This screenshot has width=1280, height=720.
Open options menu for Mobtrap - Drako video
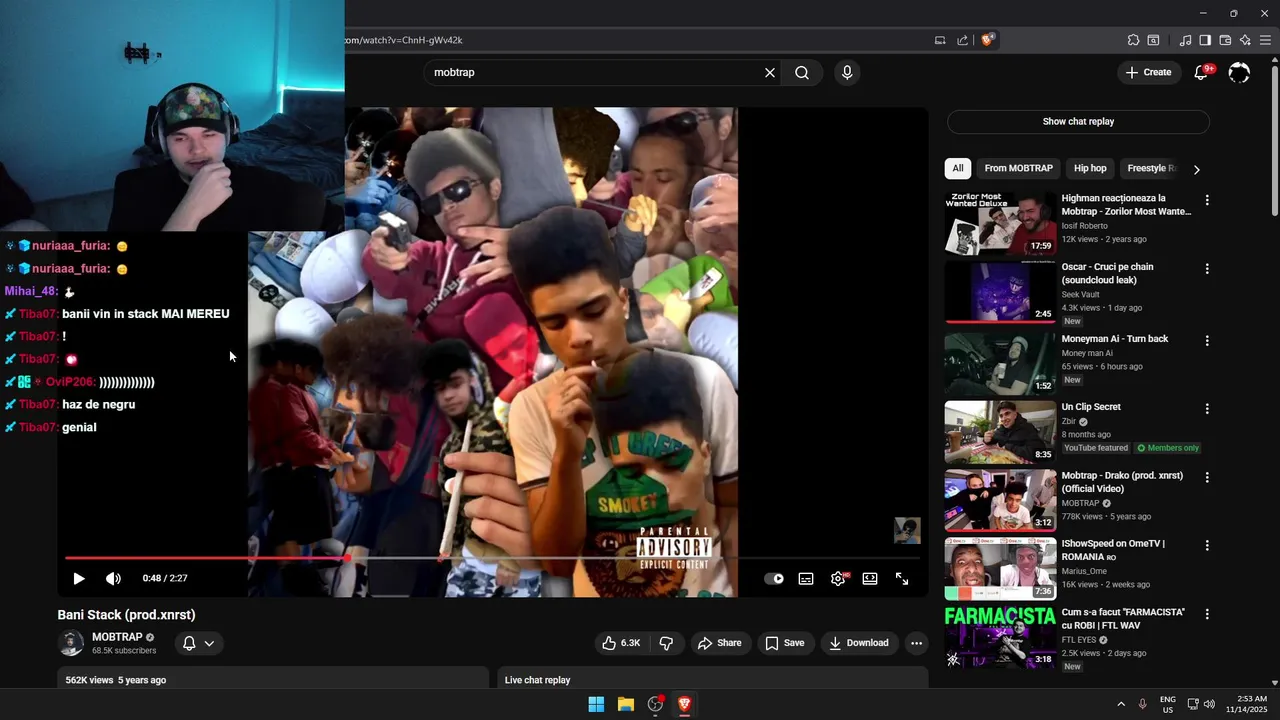[x=1207, y=477]
